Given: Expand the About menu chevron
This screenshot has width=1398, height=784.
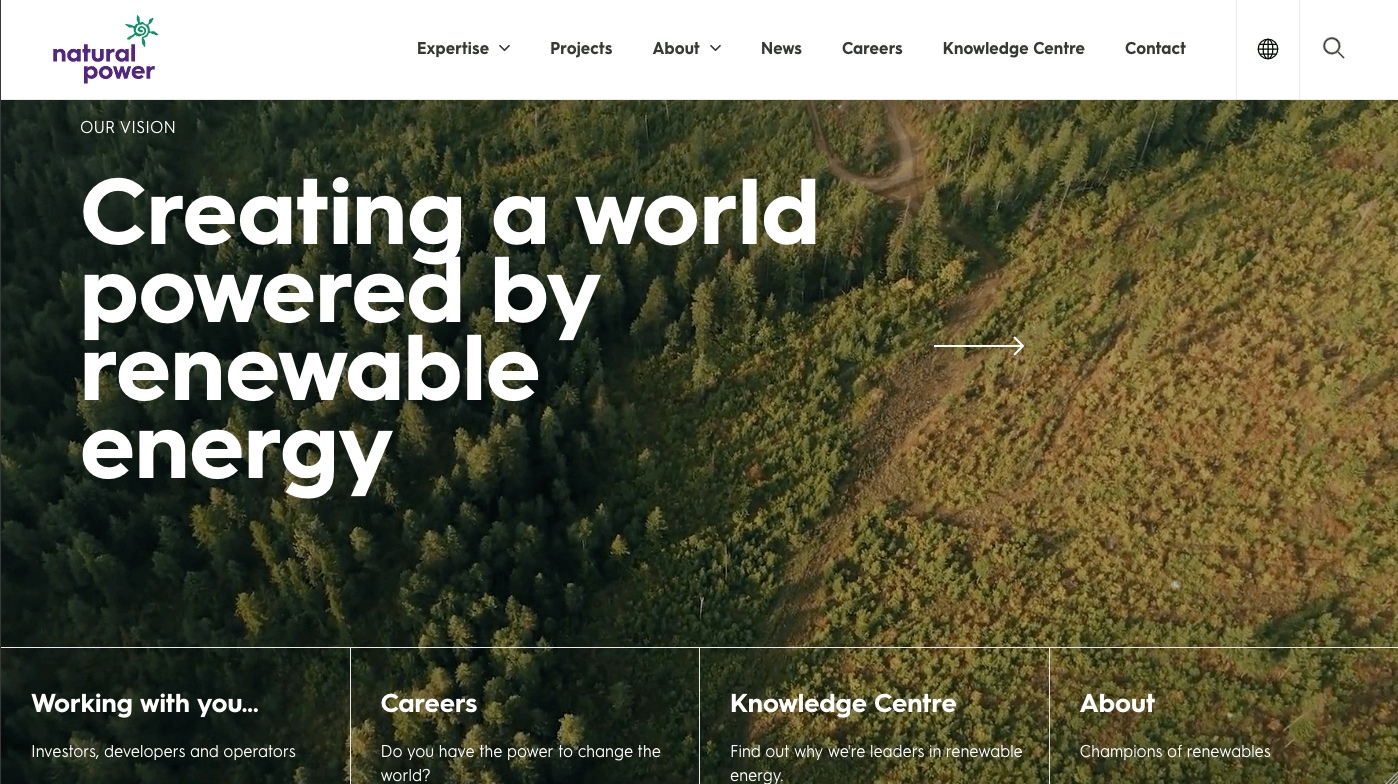Looking at the screenshot, I should point(716,48).
